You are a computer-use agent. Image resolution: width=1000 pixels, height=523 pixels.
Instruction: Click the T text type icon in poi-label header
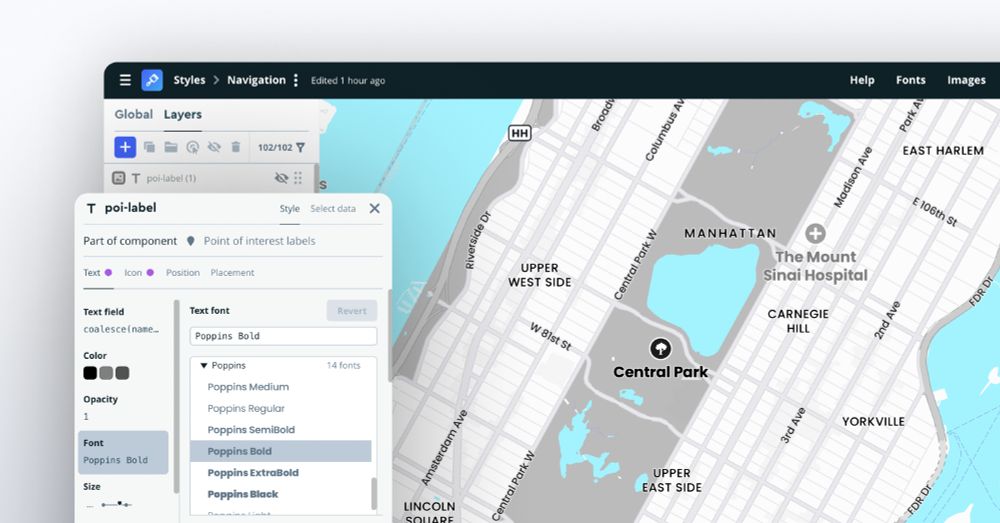click(x=91, y=209)
